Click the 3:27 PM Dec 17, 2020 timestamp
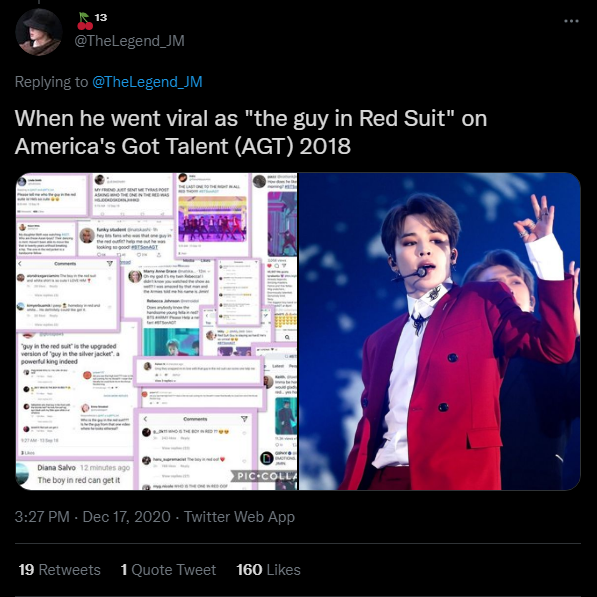The height and width of the screenshot is (597, 597). point(92,517)
